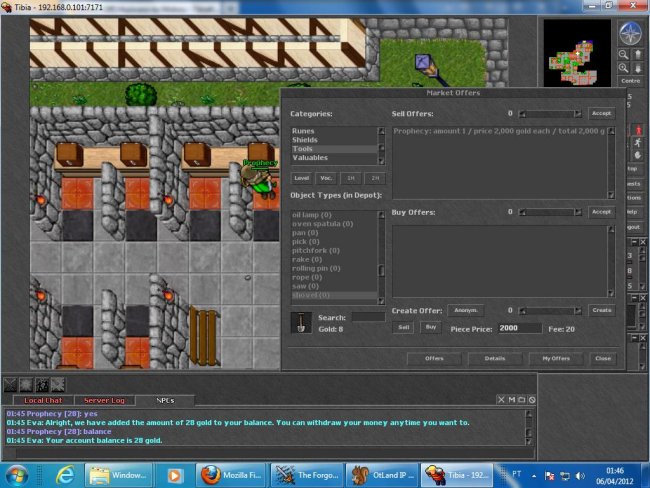The image size is (650, 488).
Task: Choose the Sell offer type
Action: coord(404,328)
